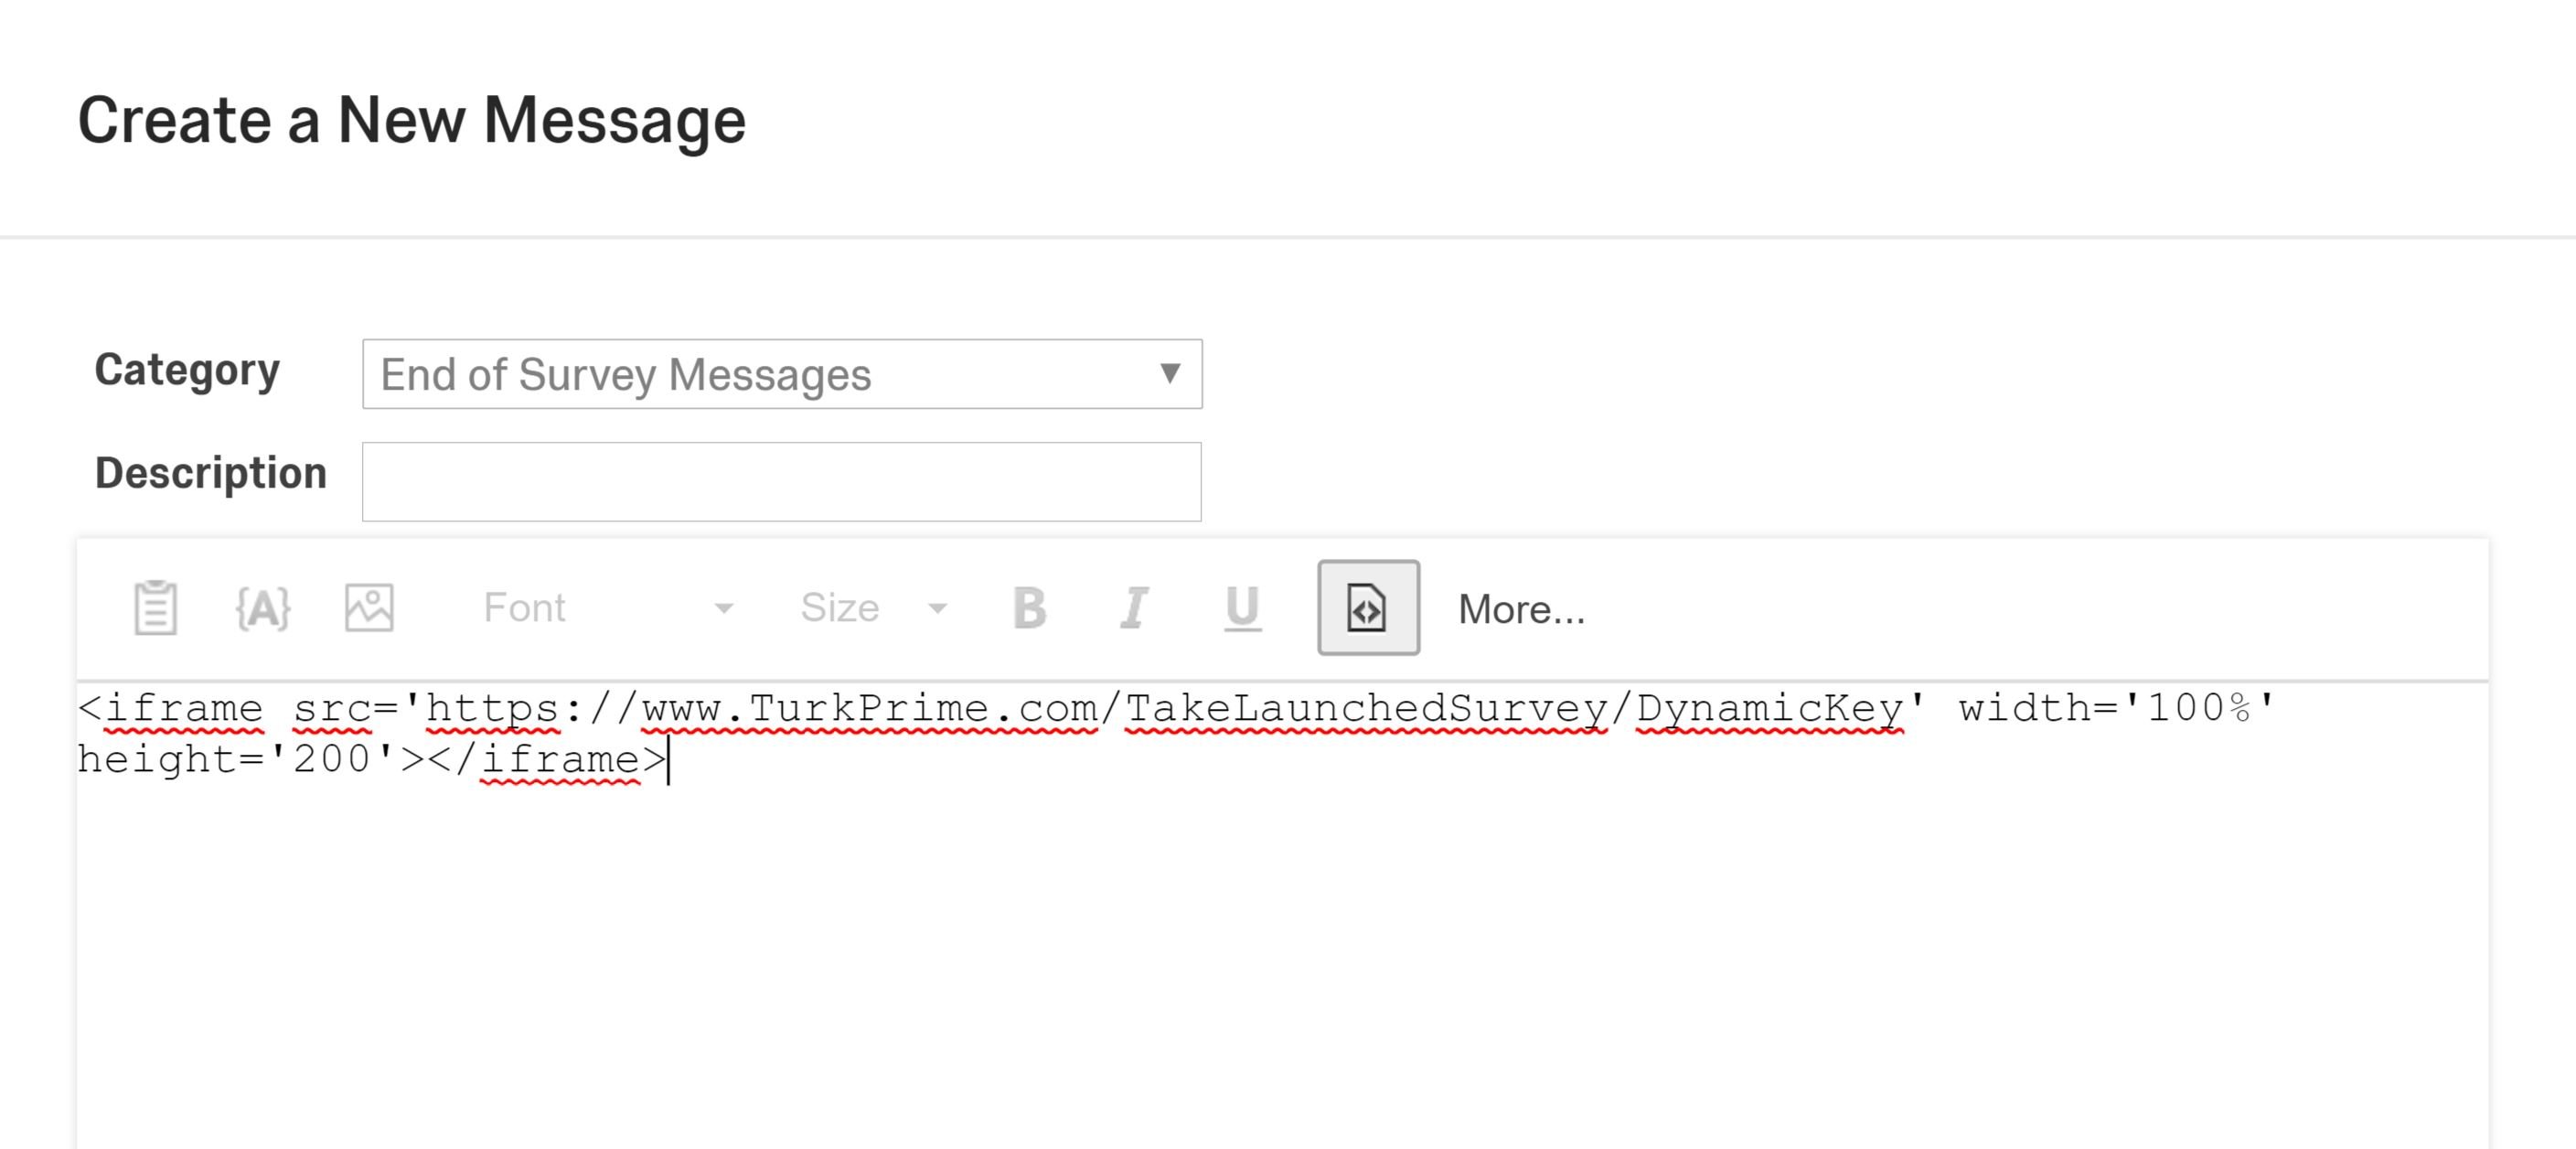Expand the Size dropdown
The image size is (2576, 1149).
click(873, 607)
